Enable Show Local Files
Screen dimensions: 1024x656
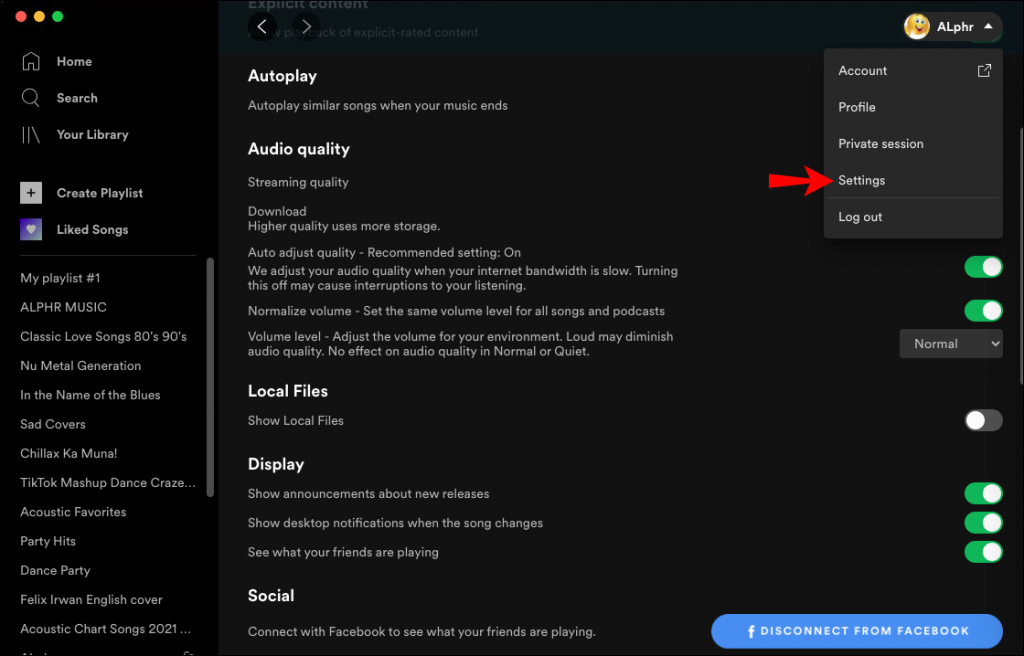983,420
